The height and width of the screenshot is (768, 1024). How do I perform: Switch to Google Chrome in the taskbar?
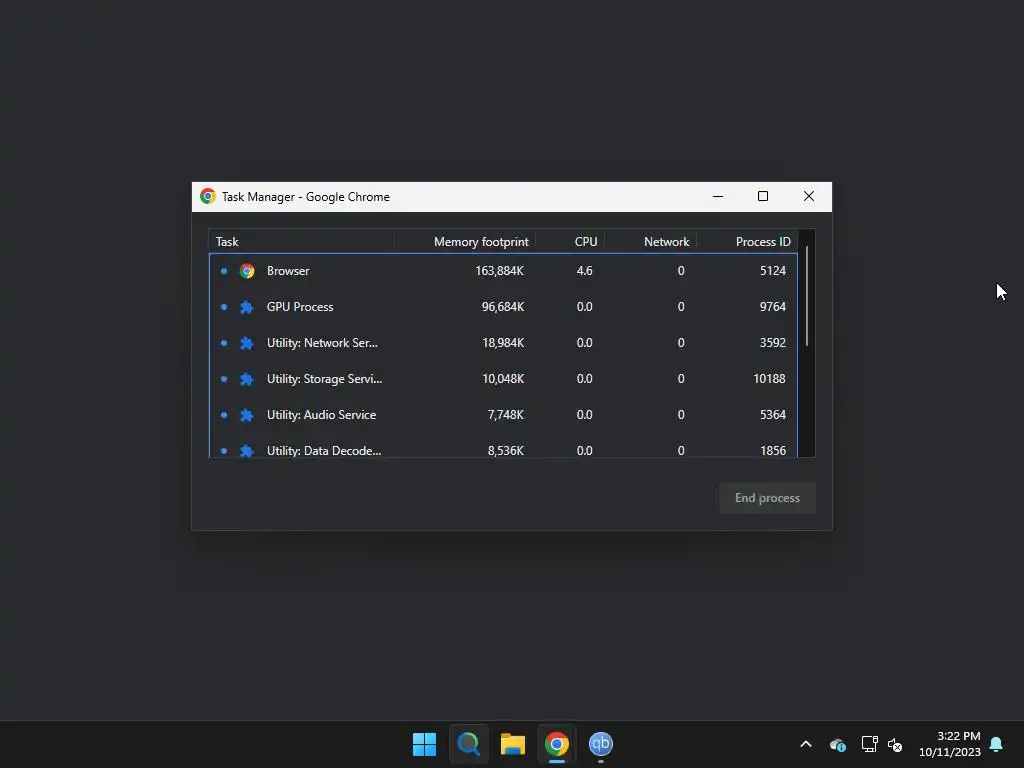pos(556,744)
